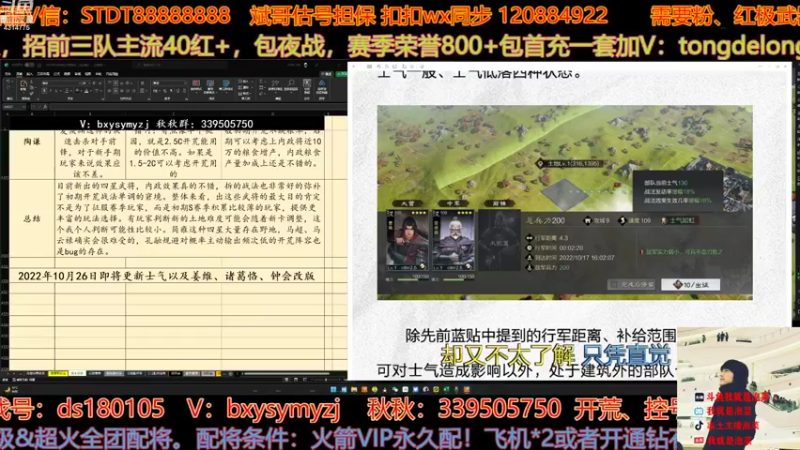Open the Borders button in Excel ribbon
The image size is (800, 450).
pyautogui.click(x=67, y=91)
